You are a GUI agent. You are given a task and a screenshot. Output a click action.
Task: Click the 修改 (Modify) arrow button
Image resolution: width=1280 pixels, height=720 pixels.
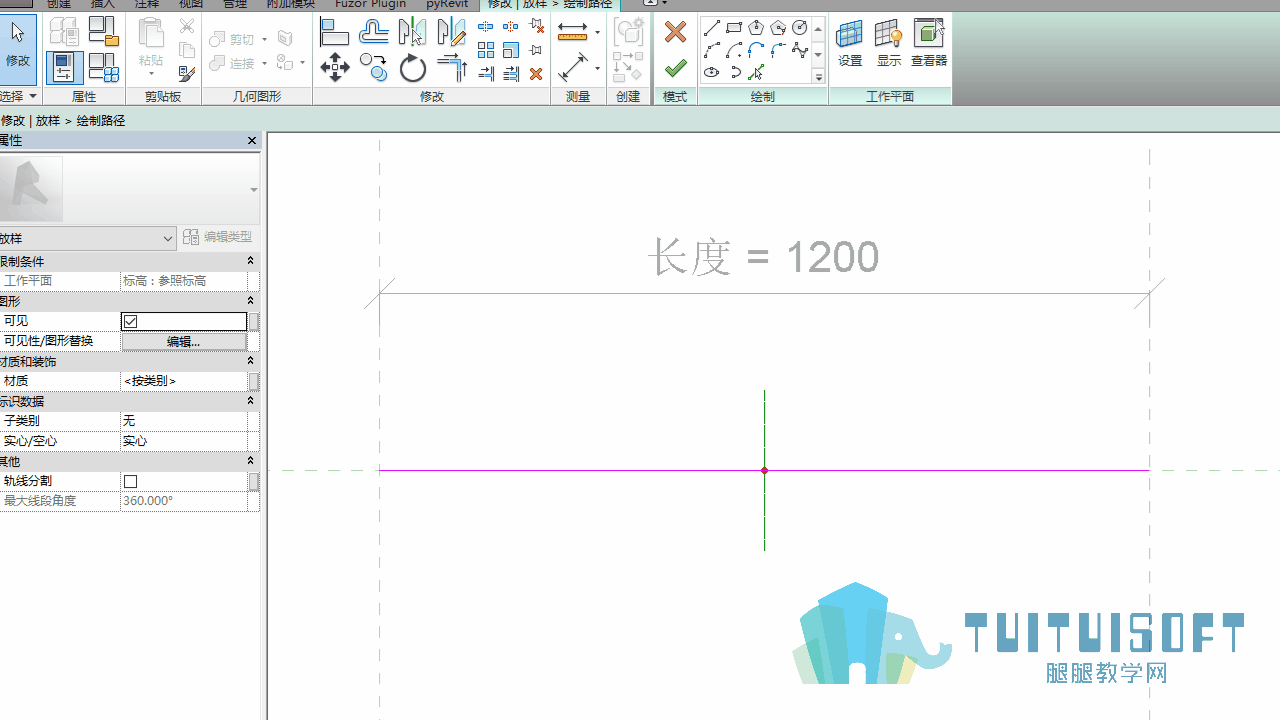coord(18,44)
